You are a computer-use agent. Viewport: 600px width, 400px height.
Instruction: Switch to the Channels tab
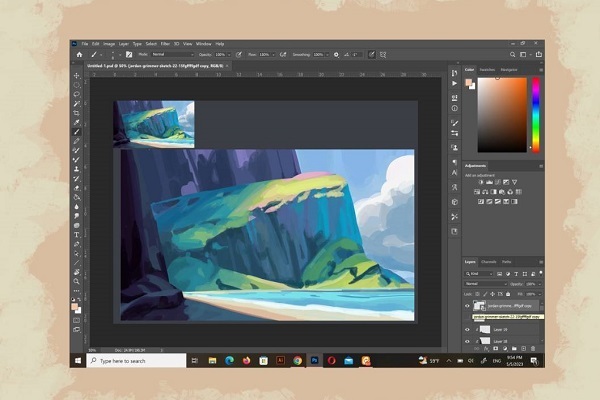tap(488, 262)
